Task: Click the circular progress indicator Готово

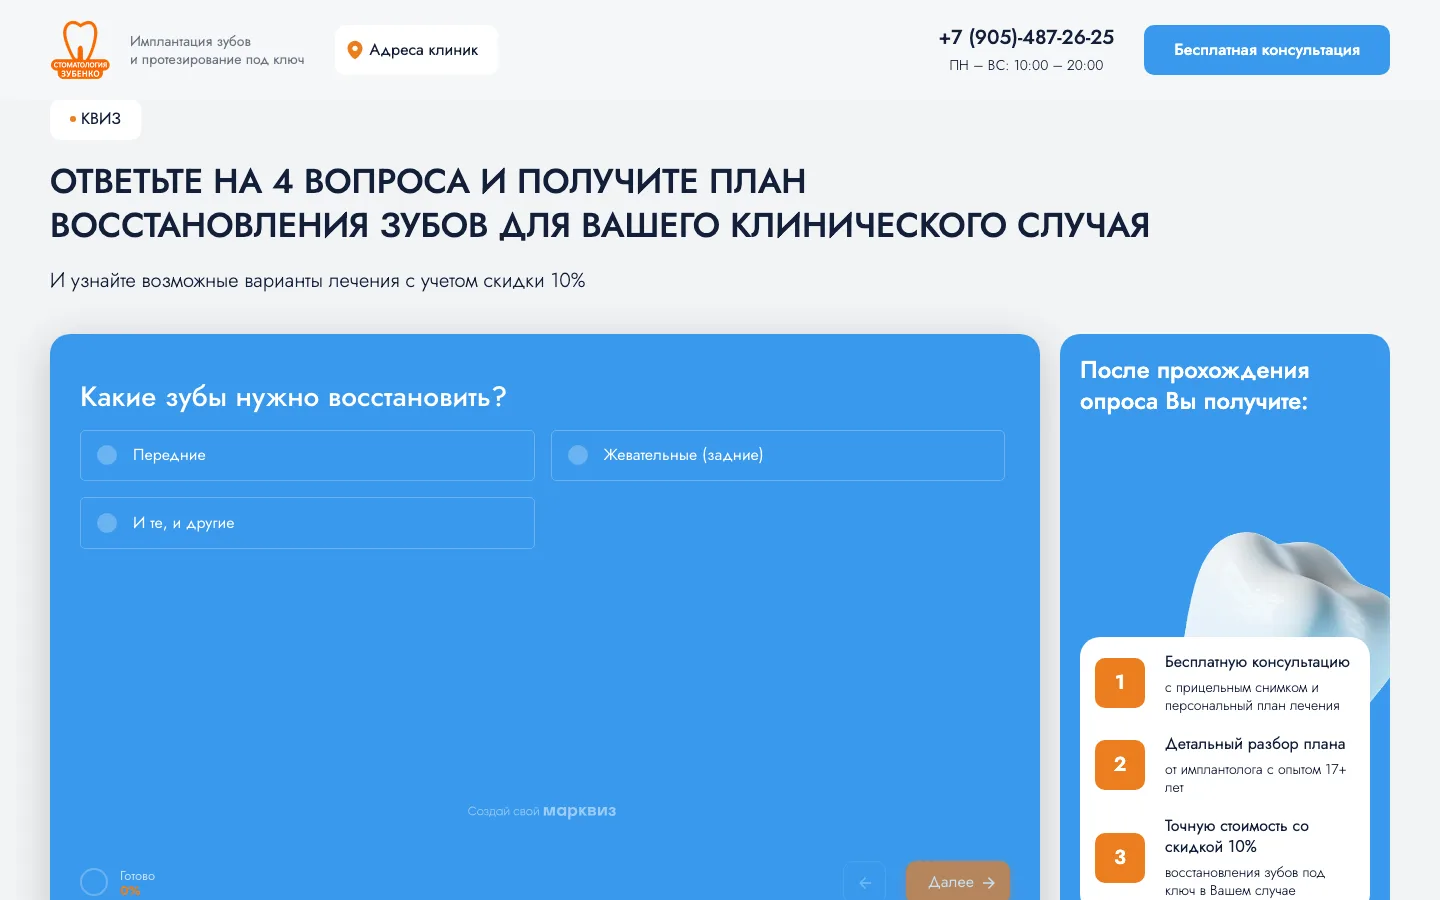Action: (x=94, y=882)
